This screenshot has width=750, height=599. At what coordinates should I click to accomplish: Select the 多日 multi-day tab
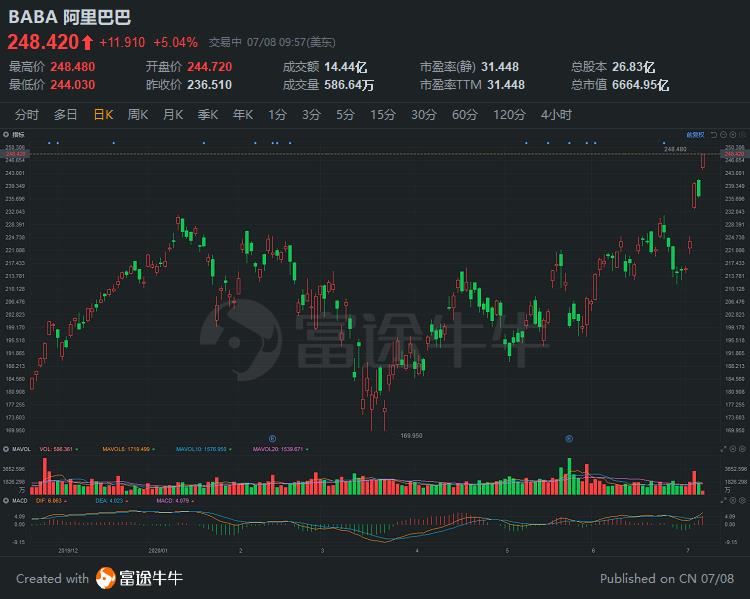(66, 115)
